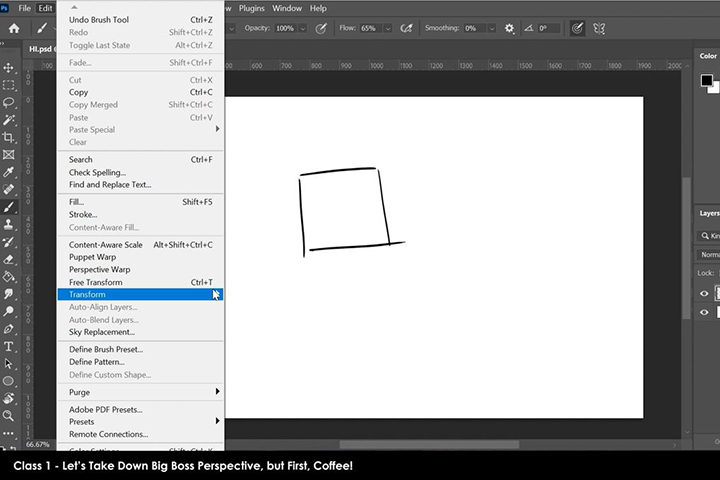Click the brush angle 0° input field
The height and width of the screenshot is (480, 720).
pos(549,28)
